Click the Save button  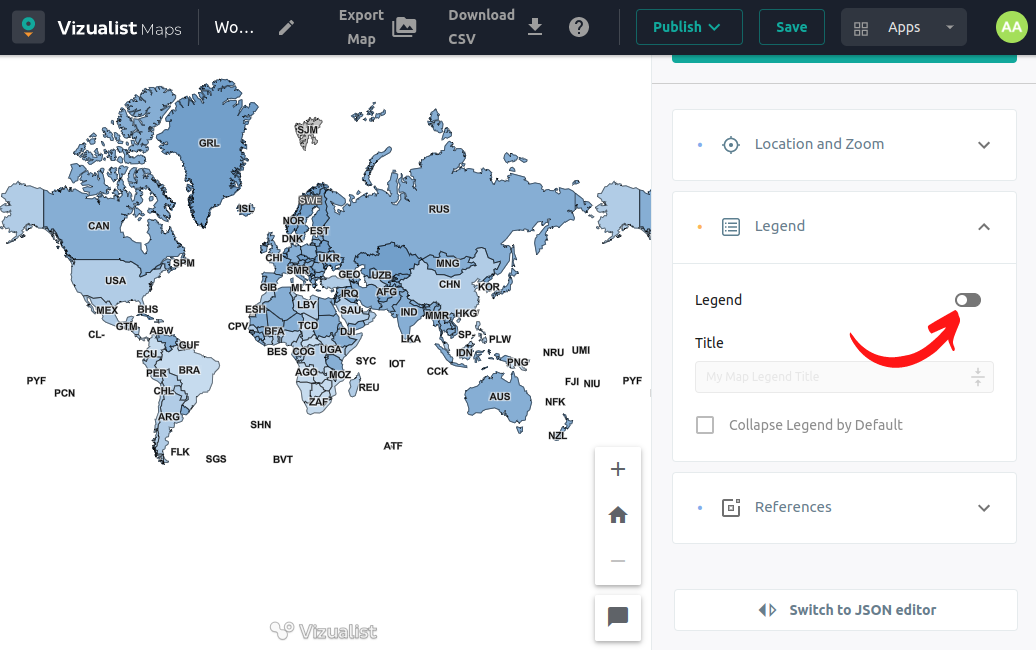[x=791, y=27]
